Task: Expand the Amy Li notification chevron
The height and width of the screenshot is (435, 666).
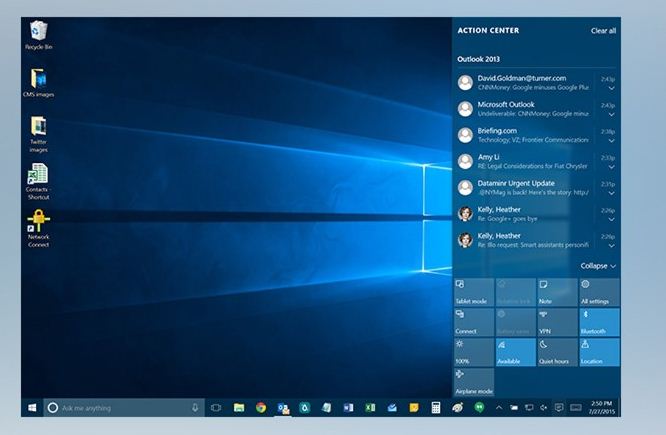Action: click(611, 167)
